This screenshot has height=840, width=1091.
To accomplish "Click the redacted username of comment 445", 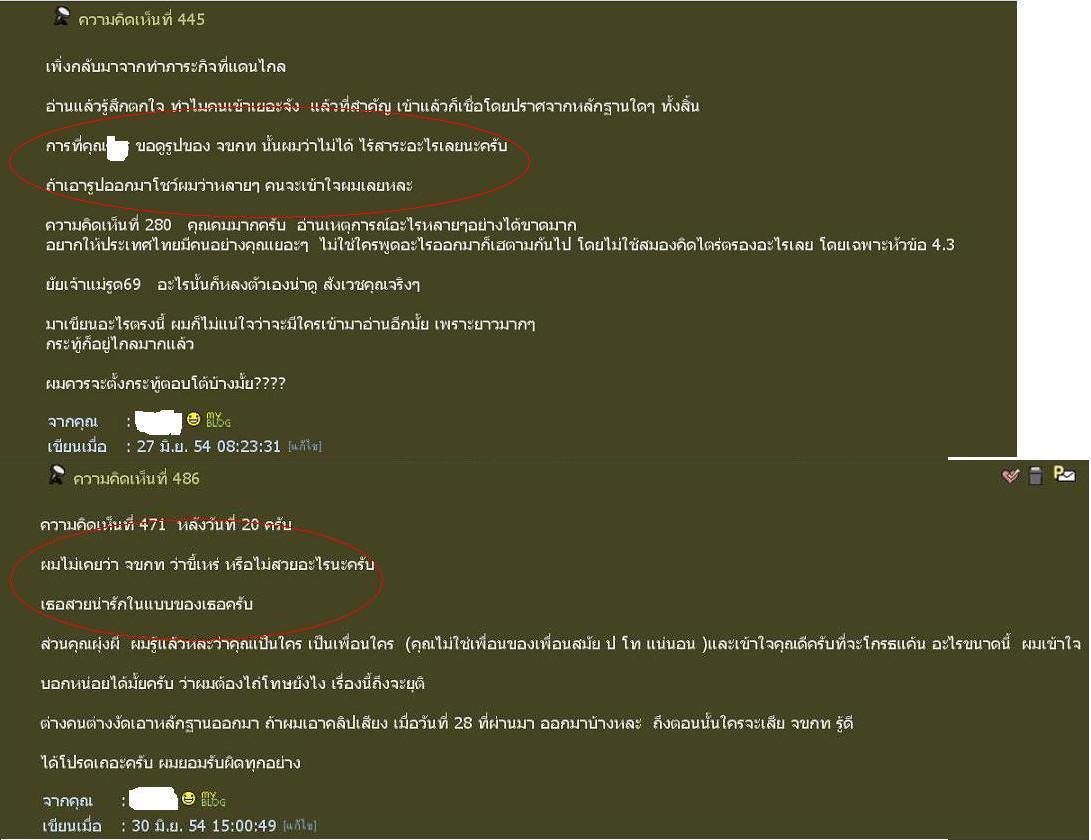I will pyautogui.click(x=158, y=422).
